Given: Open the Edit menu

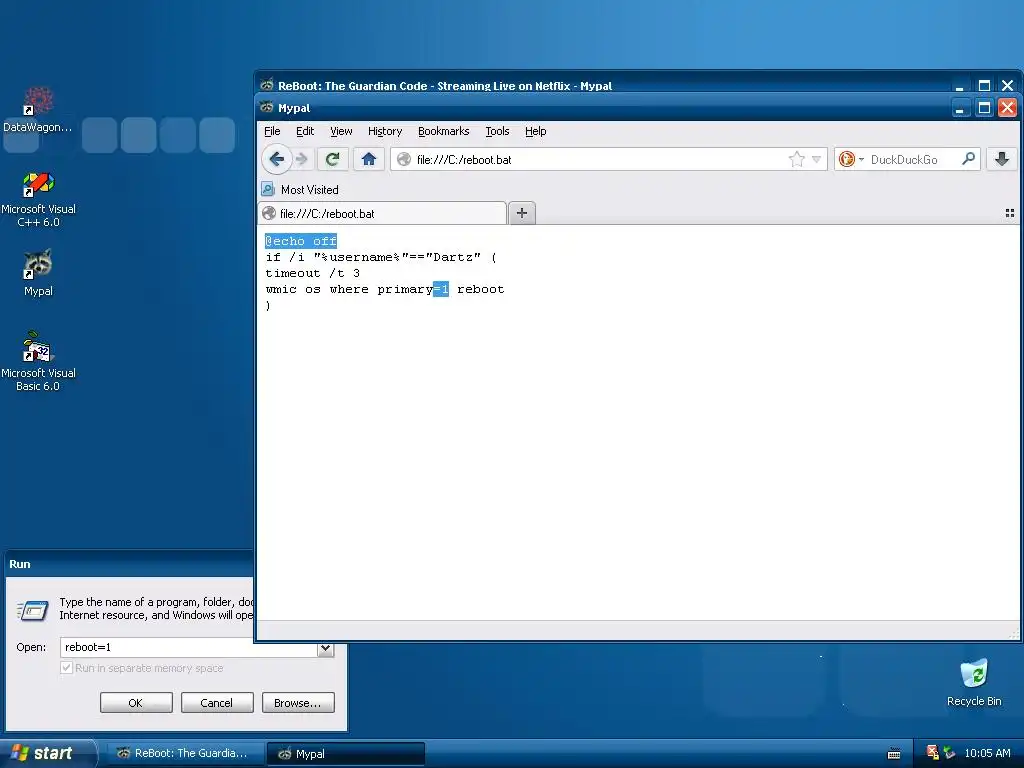Looking at the screenshot, I should pos(305,131).
